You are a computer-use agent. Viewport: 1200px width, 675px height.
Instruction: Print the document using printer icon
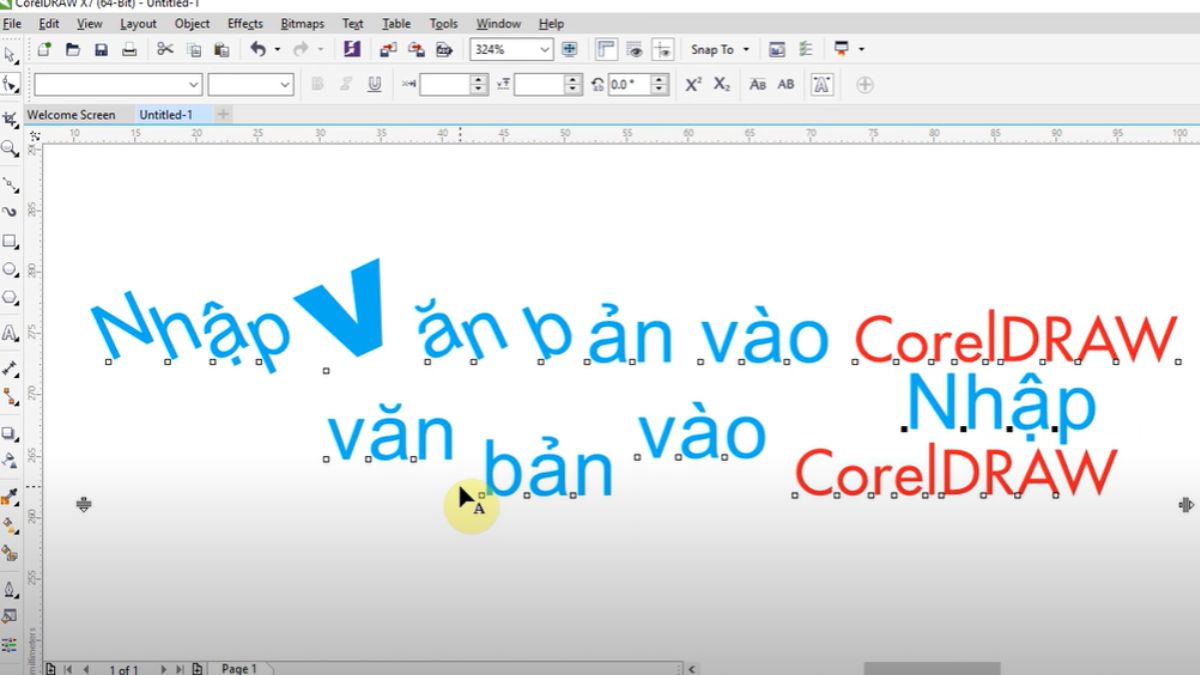[129, 49]
